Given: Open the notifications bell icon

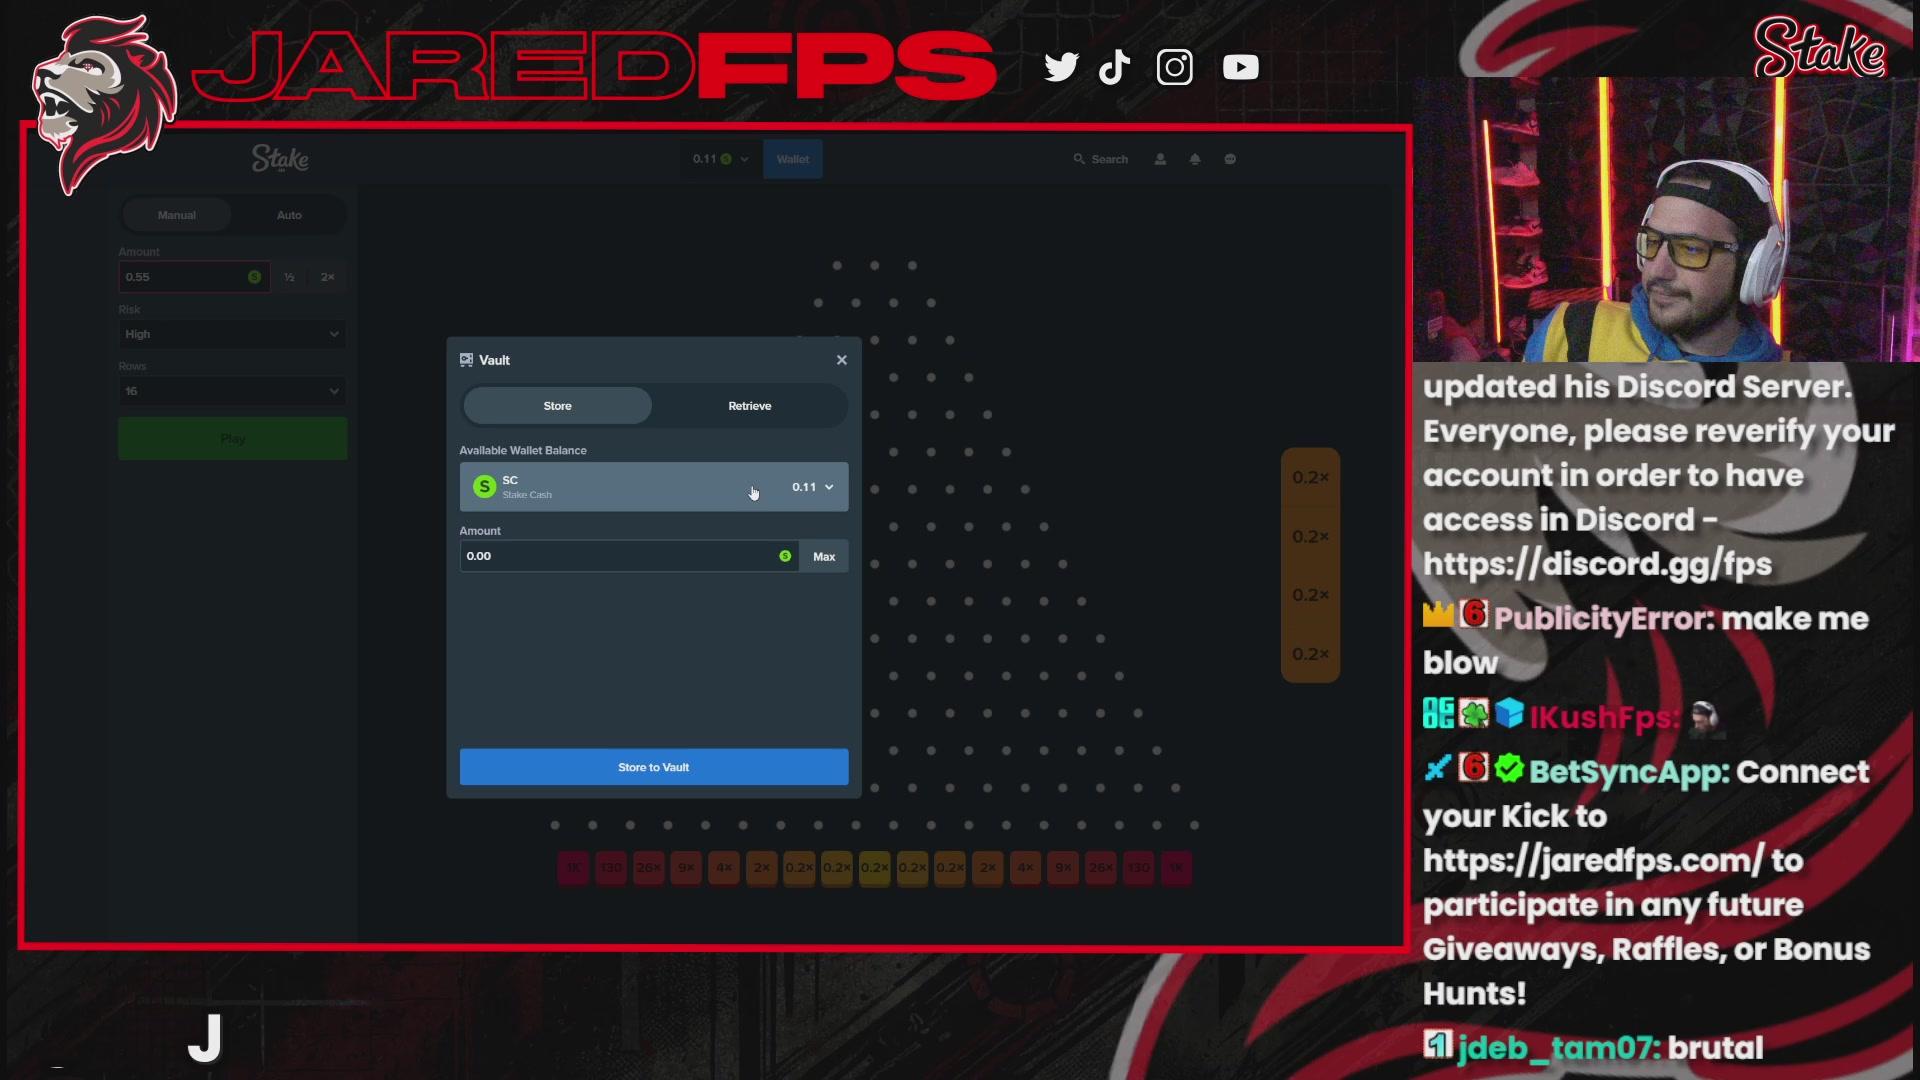Looking at the screenshot, I should pos(1195,159).
